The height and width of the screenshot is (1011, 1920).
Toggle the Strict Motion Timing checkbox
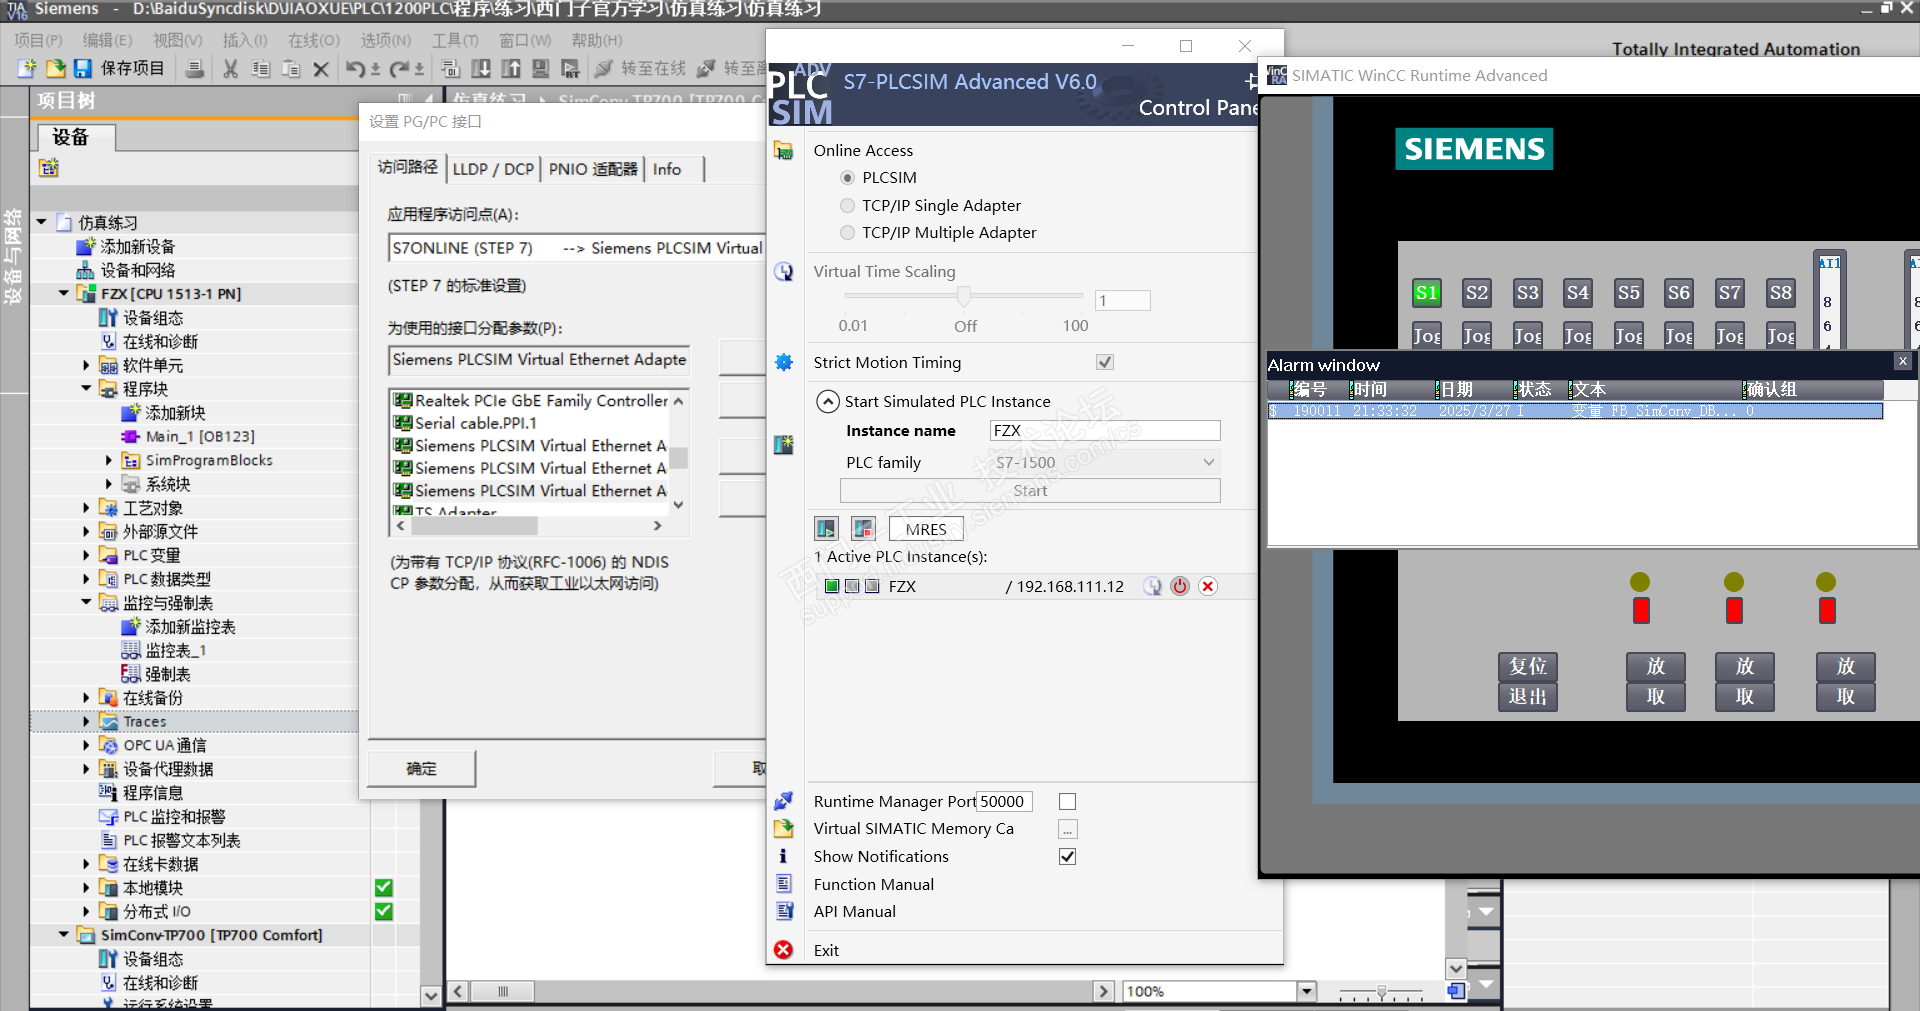[1105, 362]
